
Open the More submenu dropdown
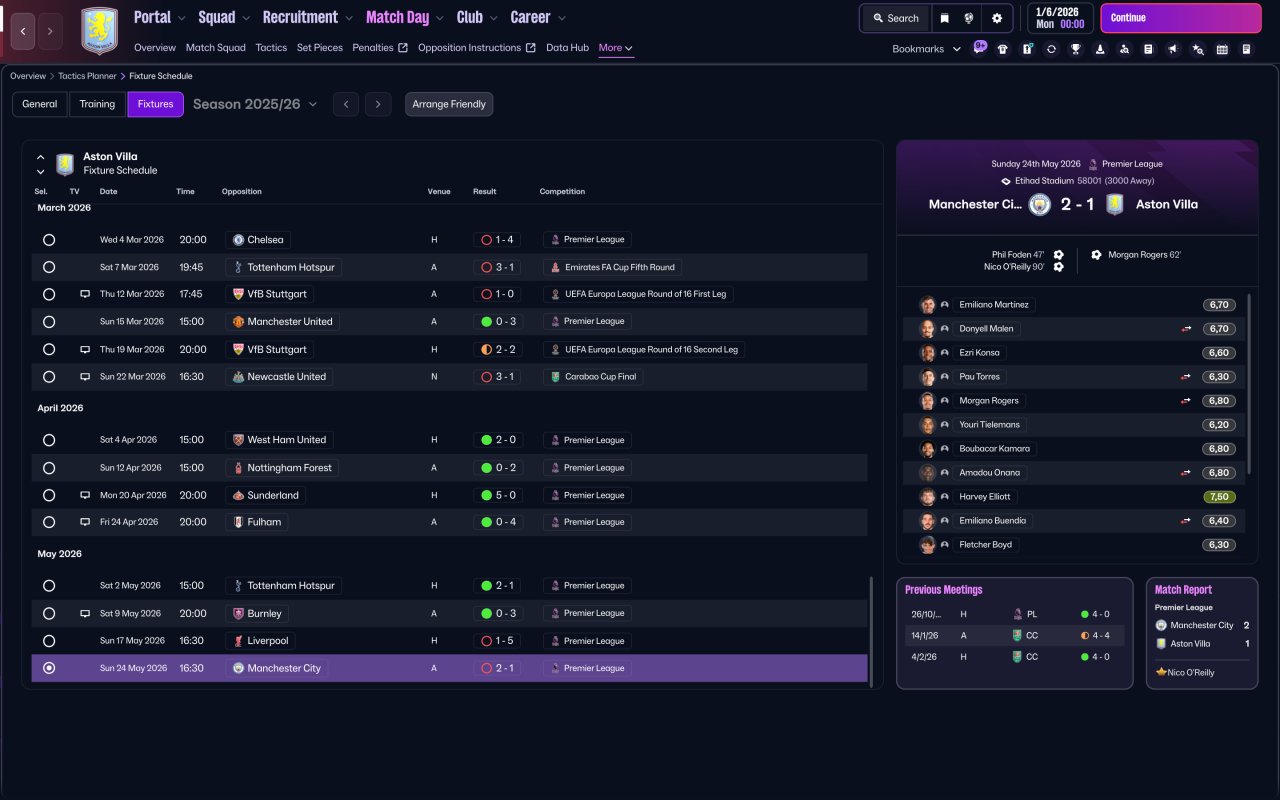pos(616,48)
